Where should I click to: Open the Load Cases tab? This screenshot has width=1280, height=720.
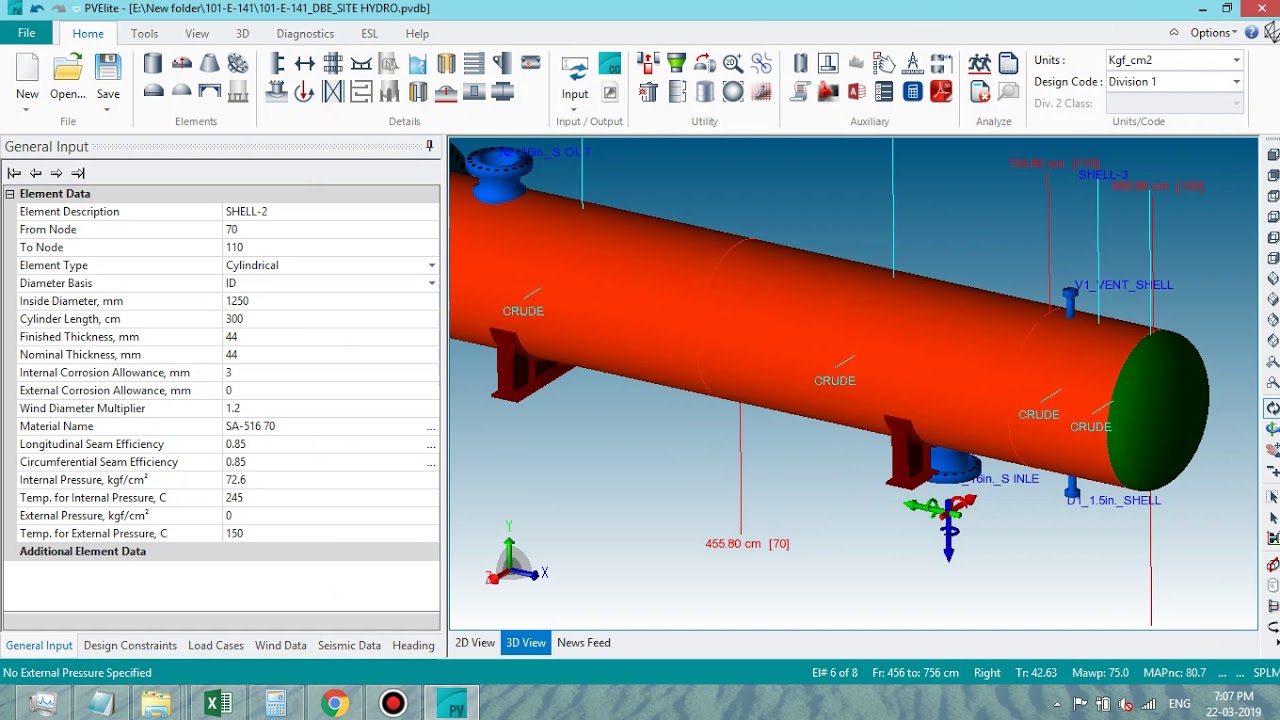coord(216,646)
